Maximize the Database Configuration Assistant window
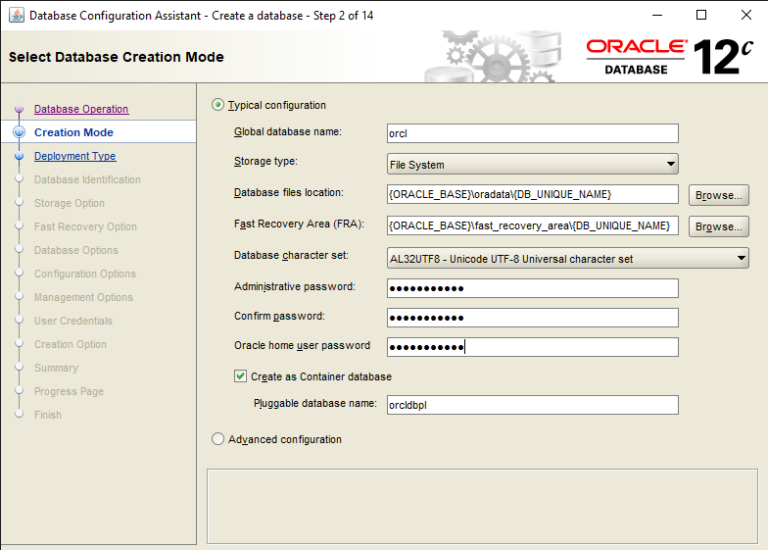The width and height of the screenshot is (768, 550). click(x=701, y=15)
